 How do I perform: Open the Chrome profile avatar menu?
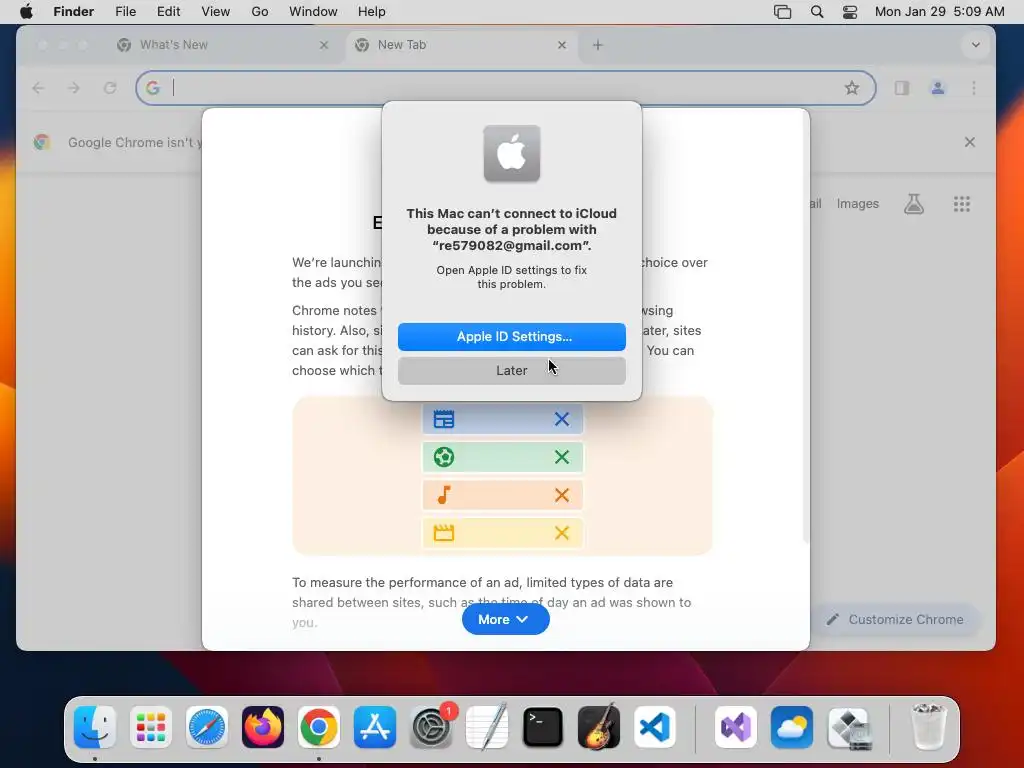tap(938, 88)
